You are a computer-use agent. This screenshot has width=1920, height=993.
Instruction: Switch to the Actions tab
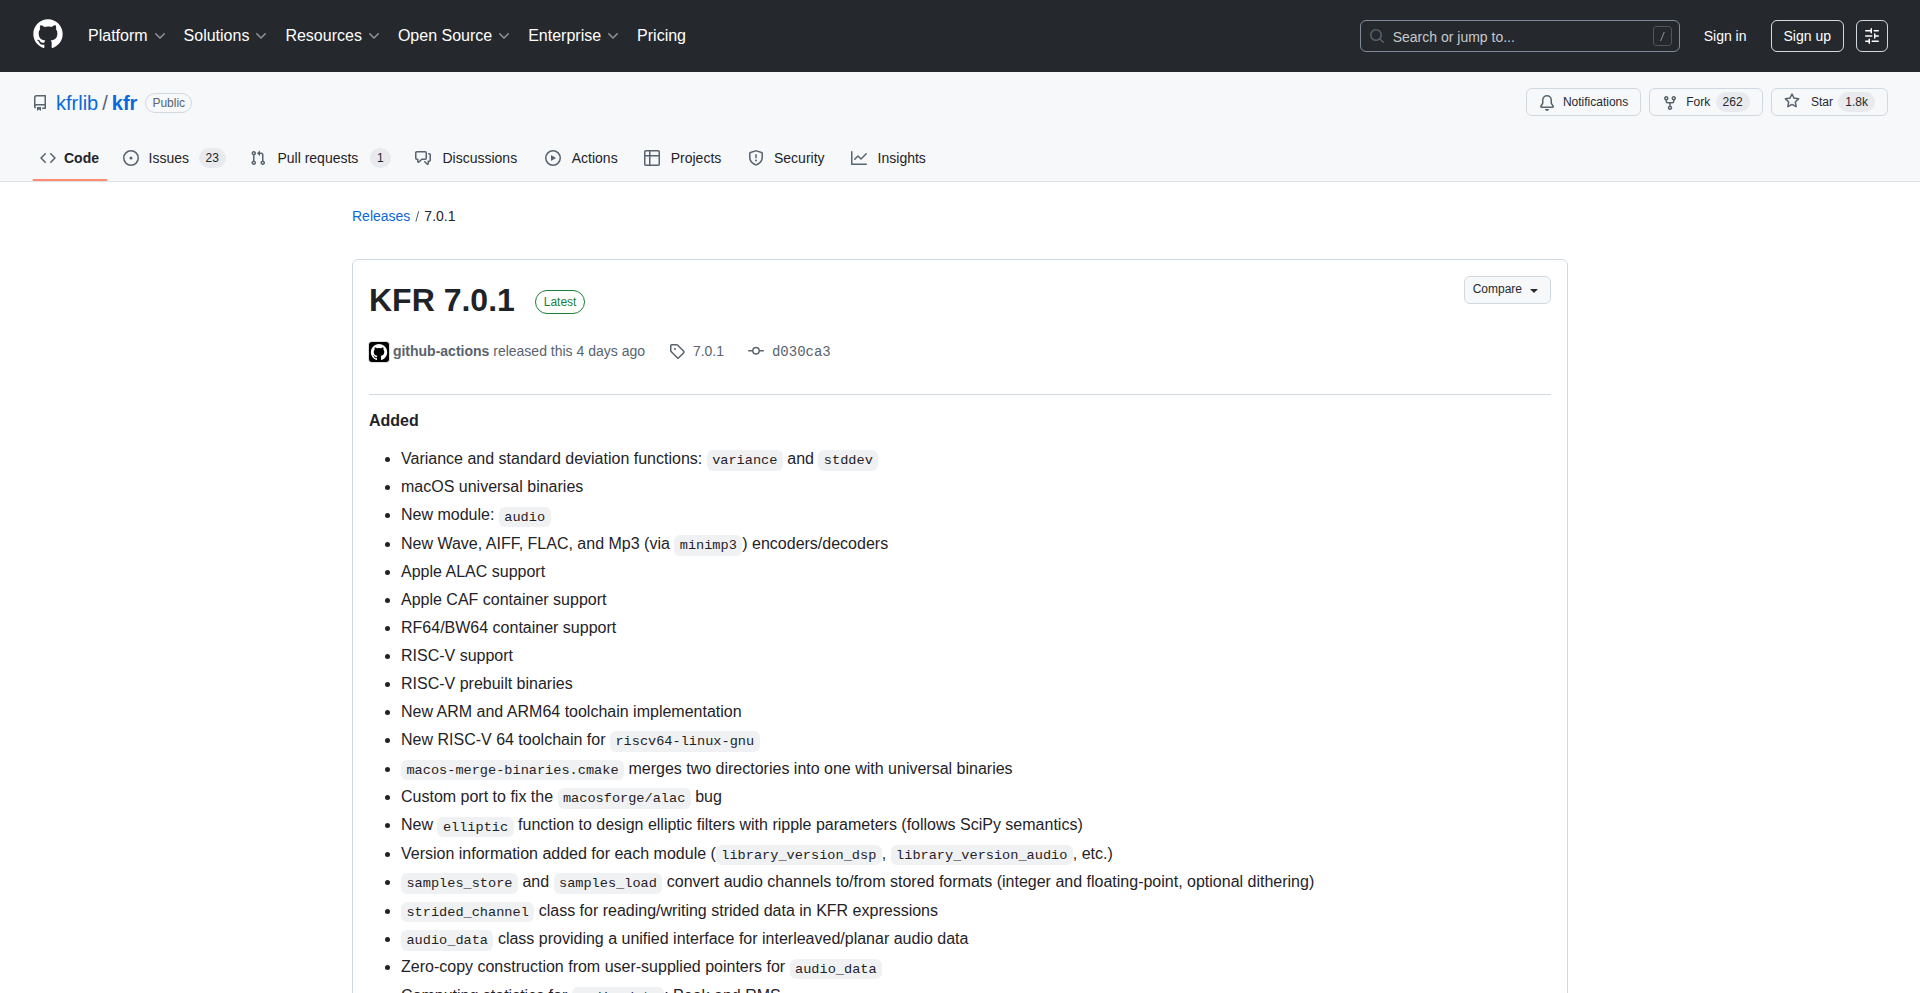[581, 158]
